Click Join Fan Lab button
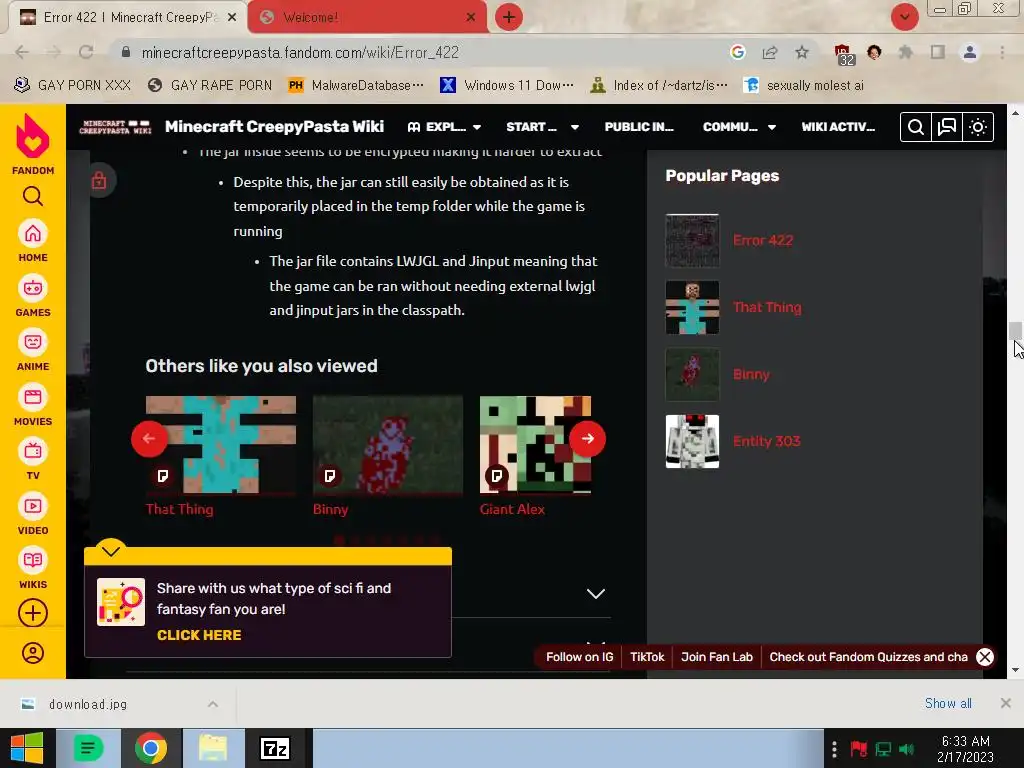This screenshot has height=768, width=1024. pyautogui.click(x=716, y=657)
